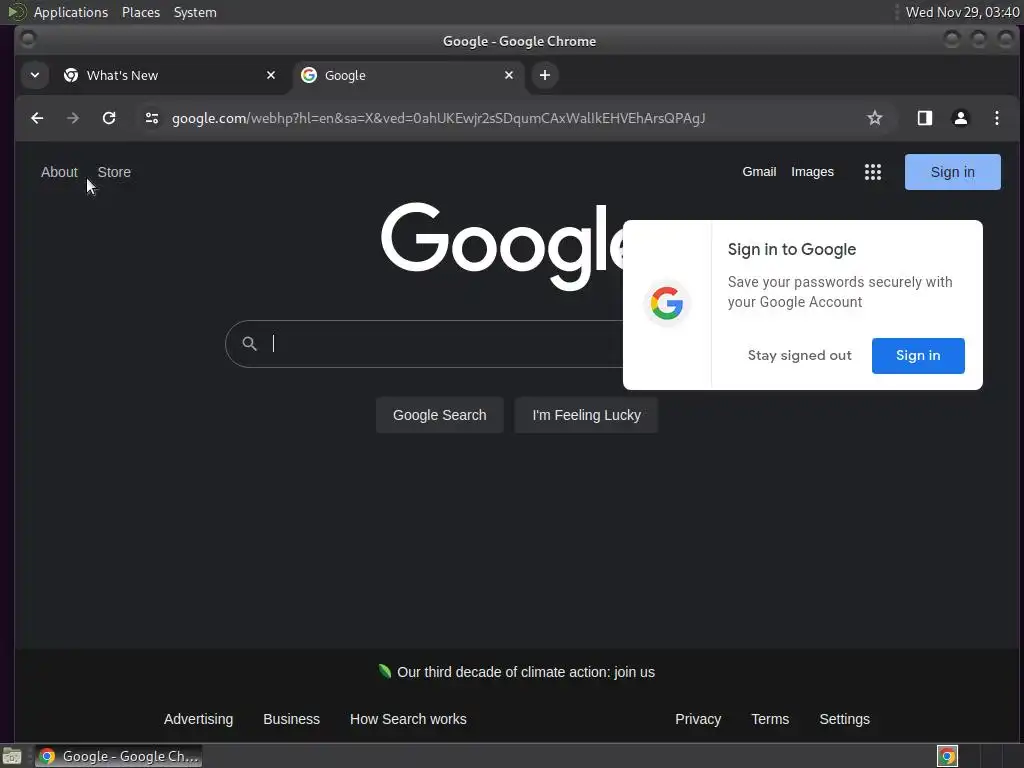
Task: Click the Chrome tray icon in bottom panel
Action: pos(947,756)
